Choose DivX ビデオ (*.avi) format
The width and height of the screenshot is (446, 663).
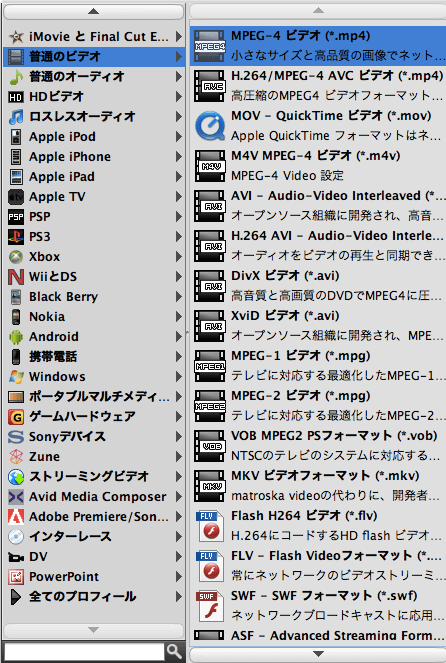[318, 286]
